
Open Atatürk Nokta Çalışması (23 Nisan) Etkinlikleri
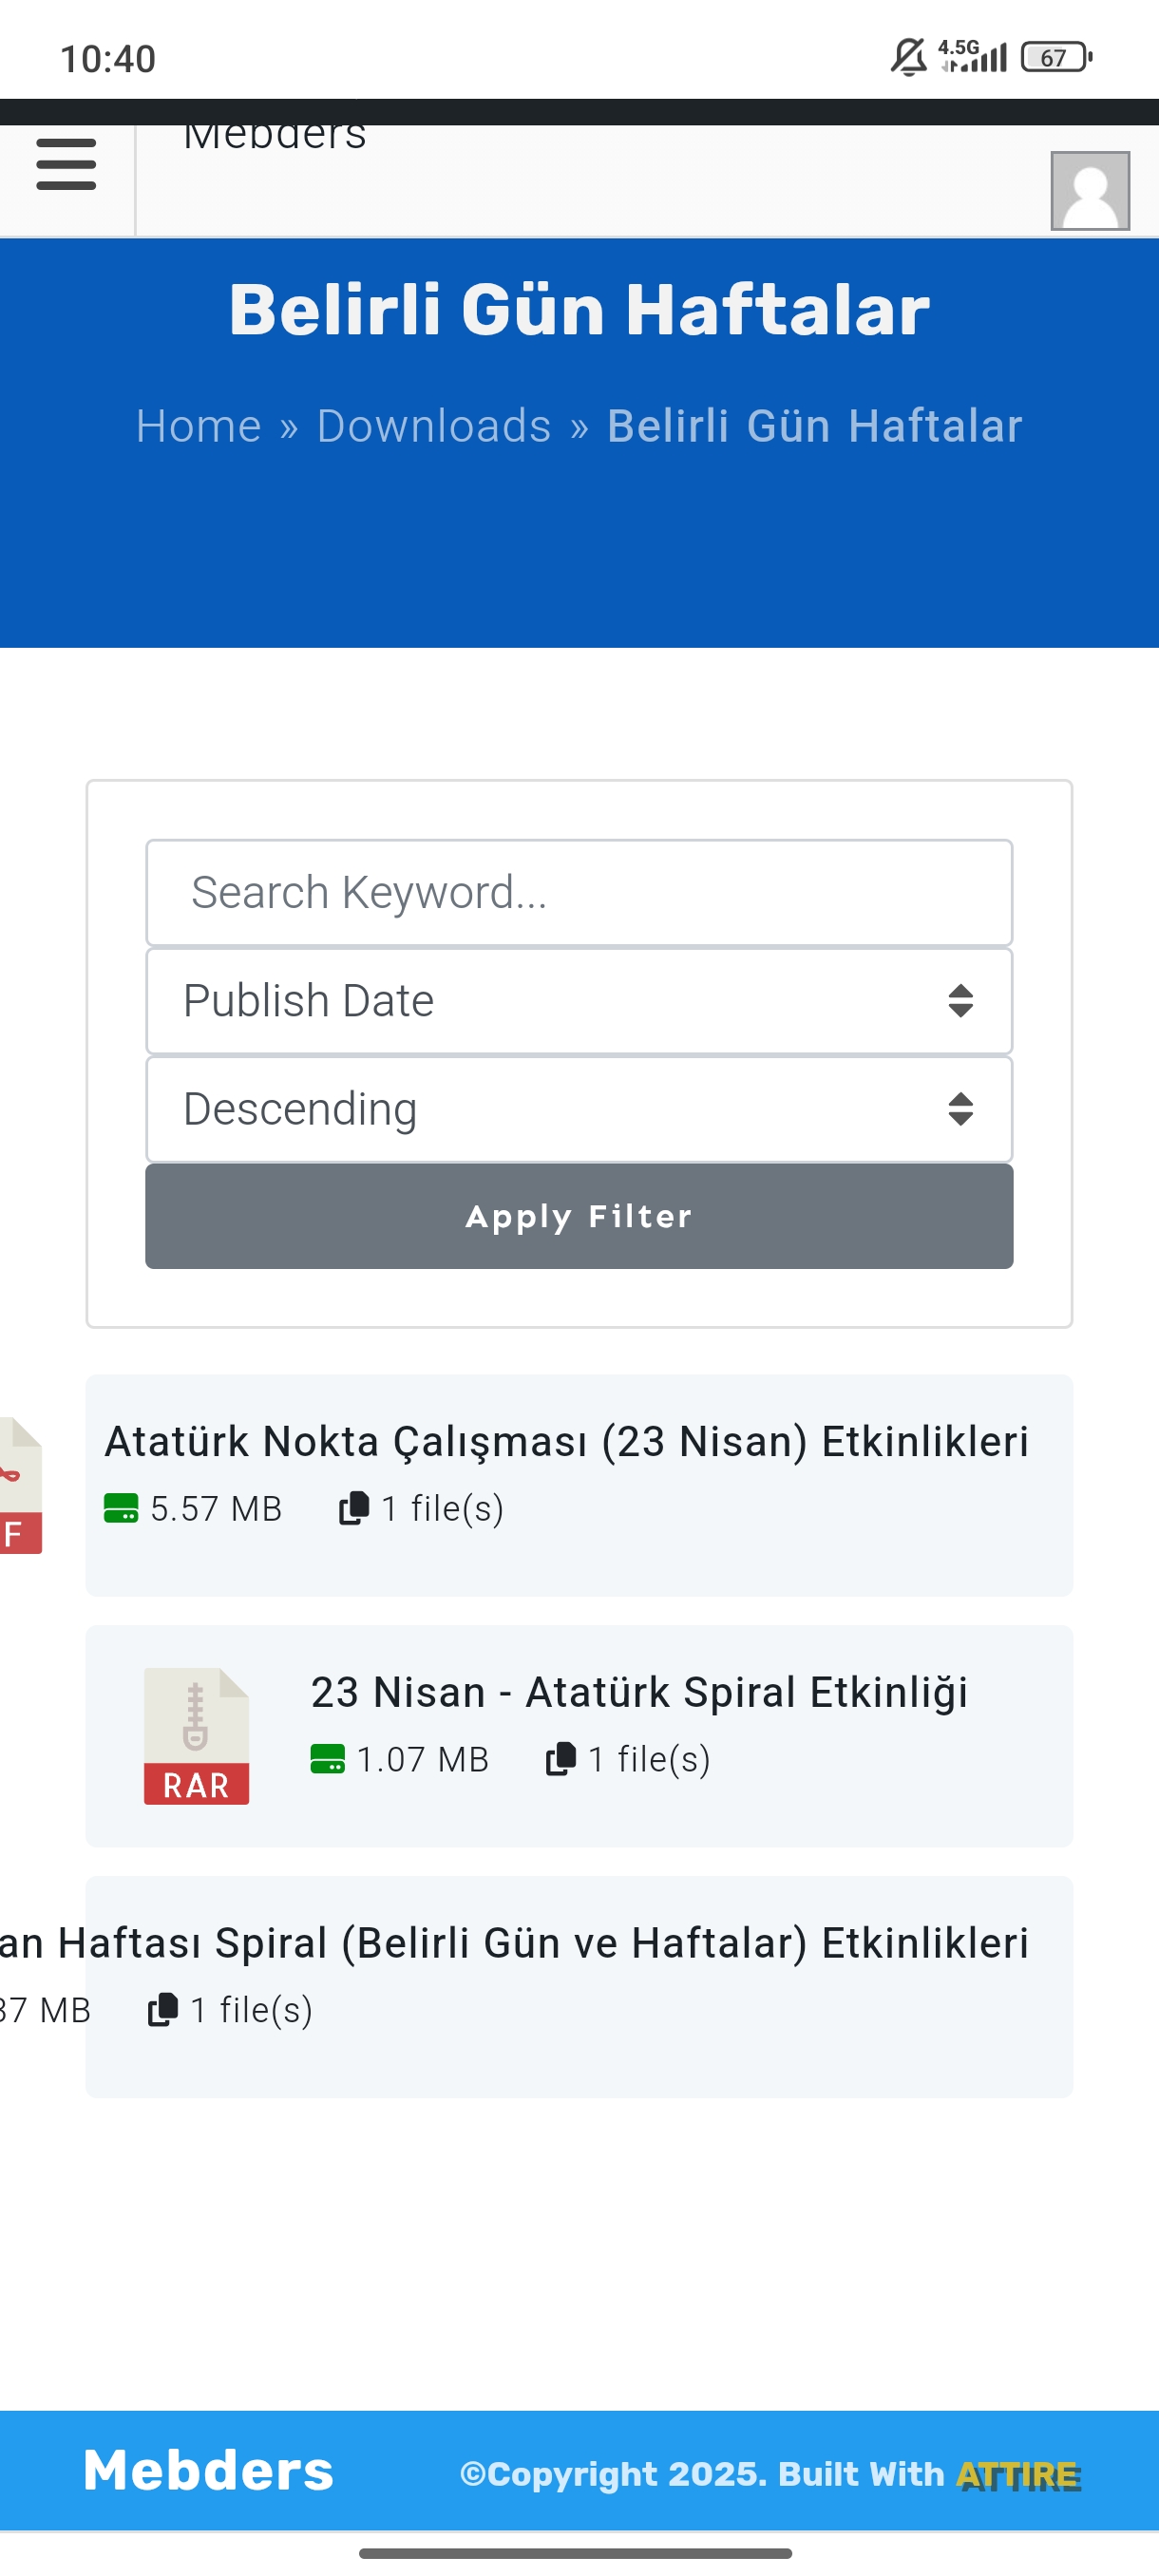pos(567,1442)
